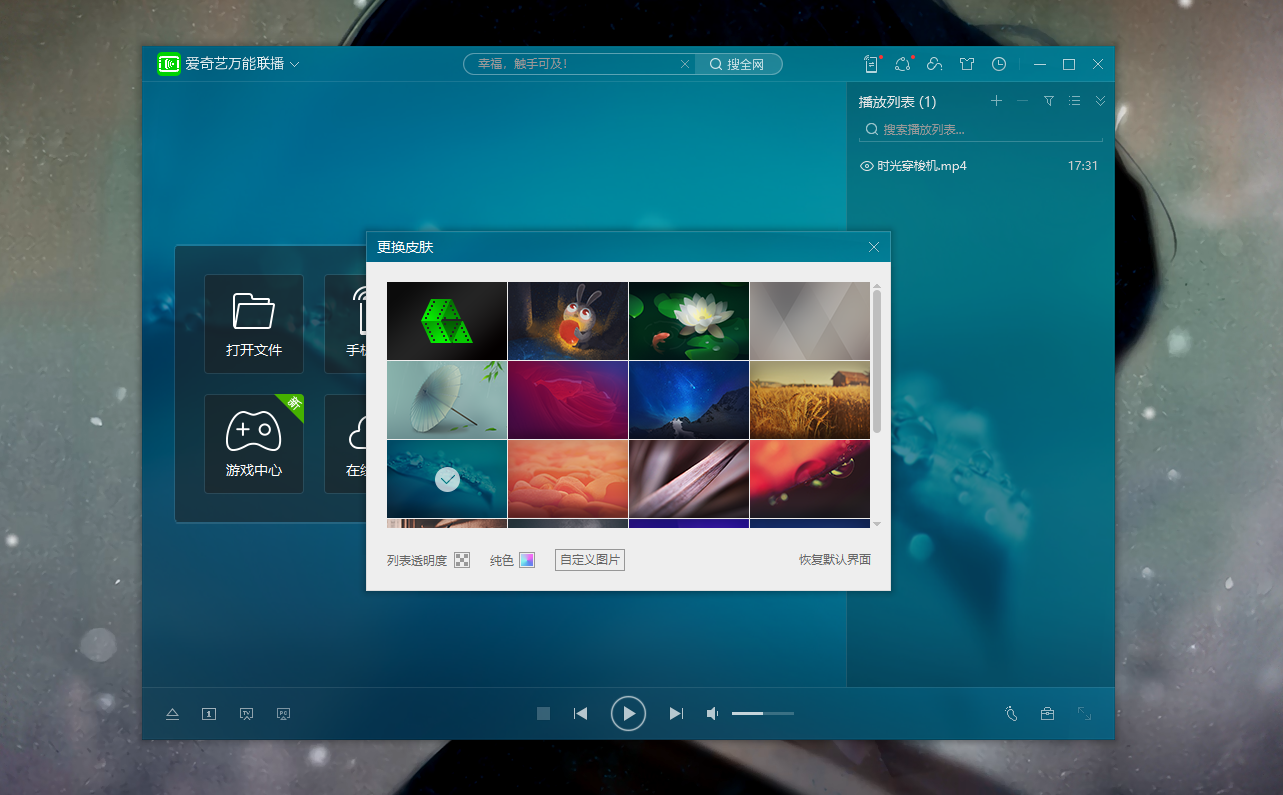The image size is (1283, 795).
Task: Toggle eye icon beside 时光穿梭机.mp4
Action: click(867, 166)
